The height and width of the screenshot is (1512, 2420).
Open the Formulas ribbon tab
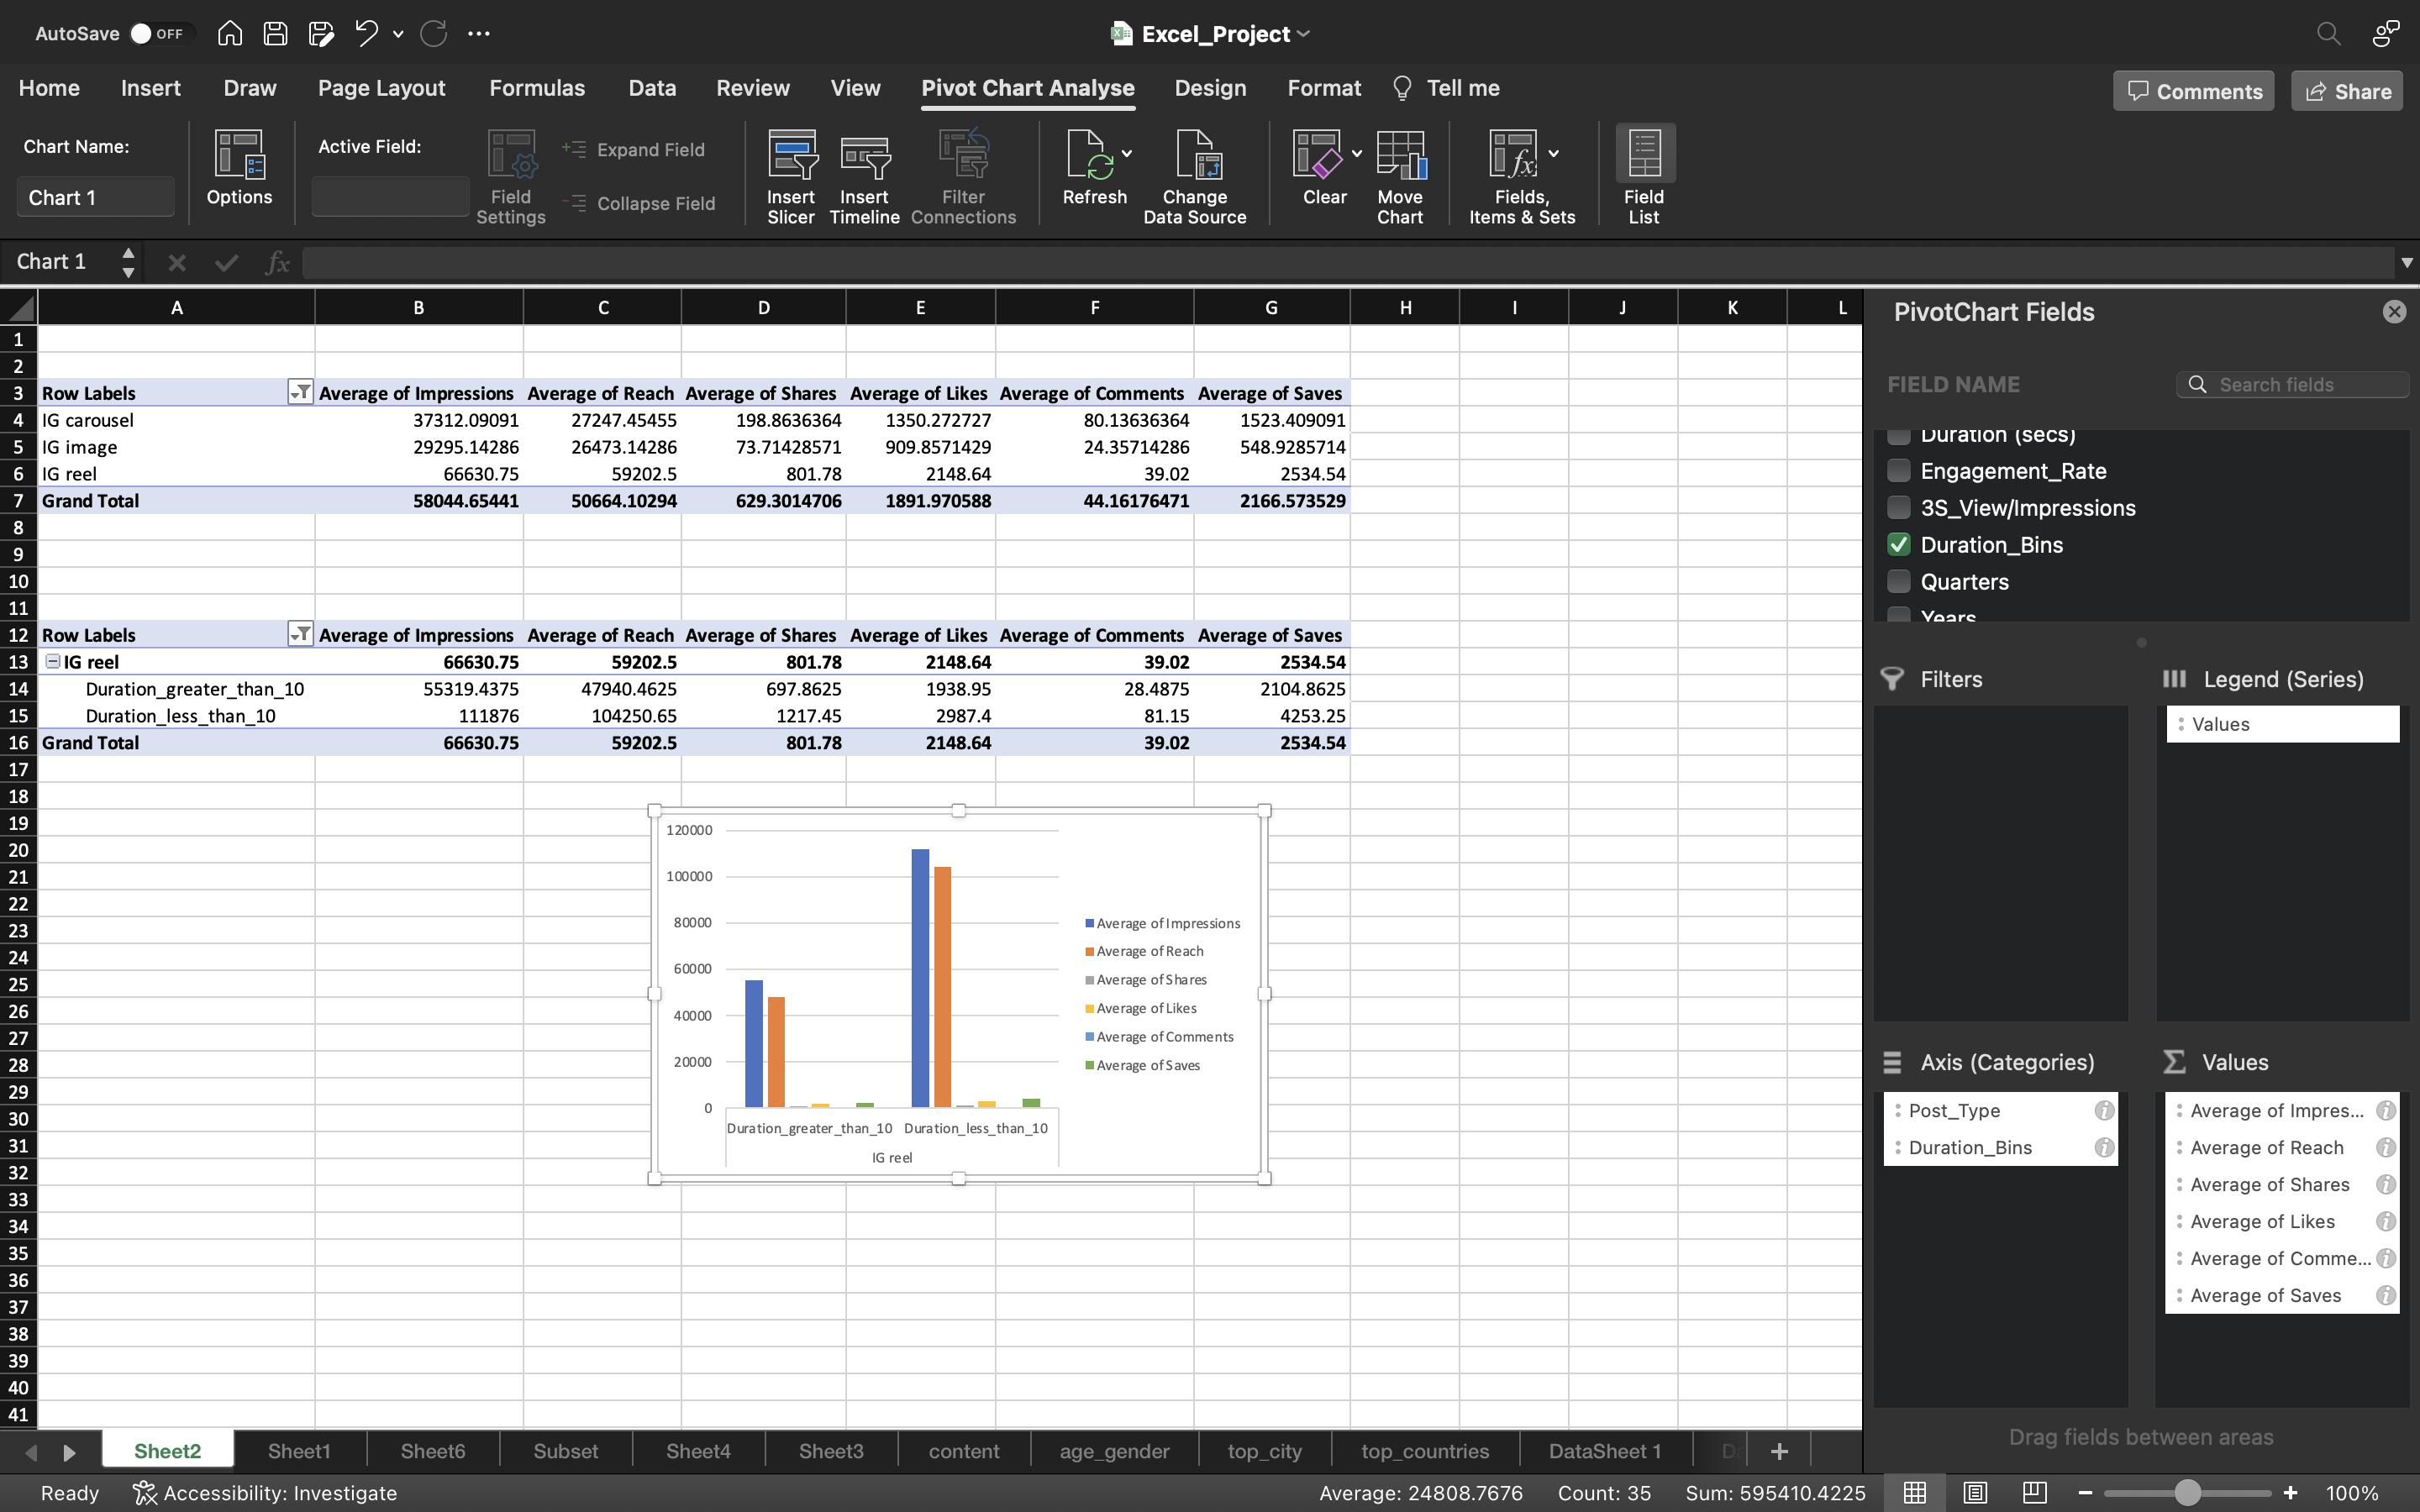pyautogui.click(x=537, y=88)
